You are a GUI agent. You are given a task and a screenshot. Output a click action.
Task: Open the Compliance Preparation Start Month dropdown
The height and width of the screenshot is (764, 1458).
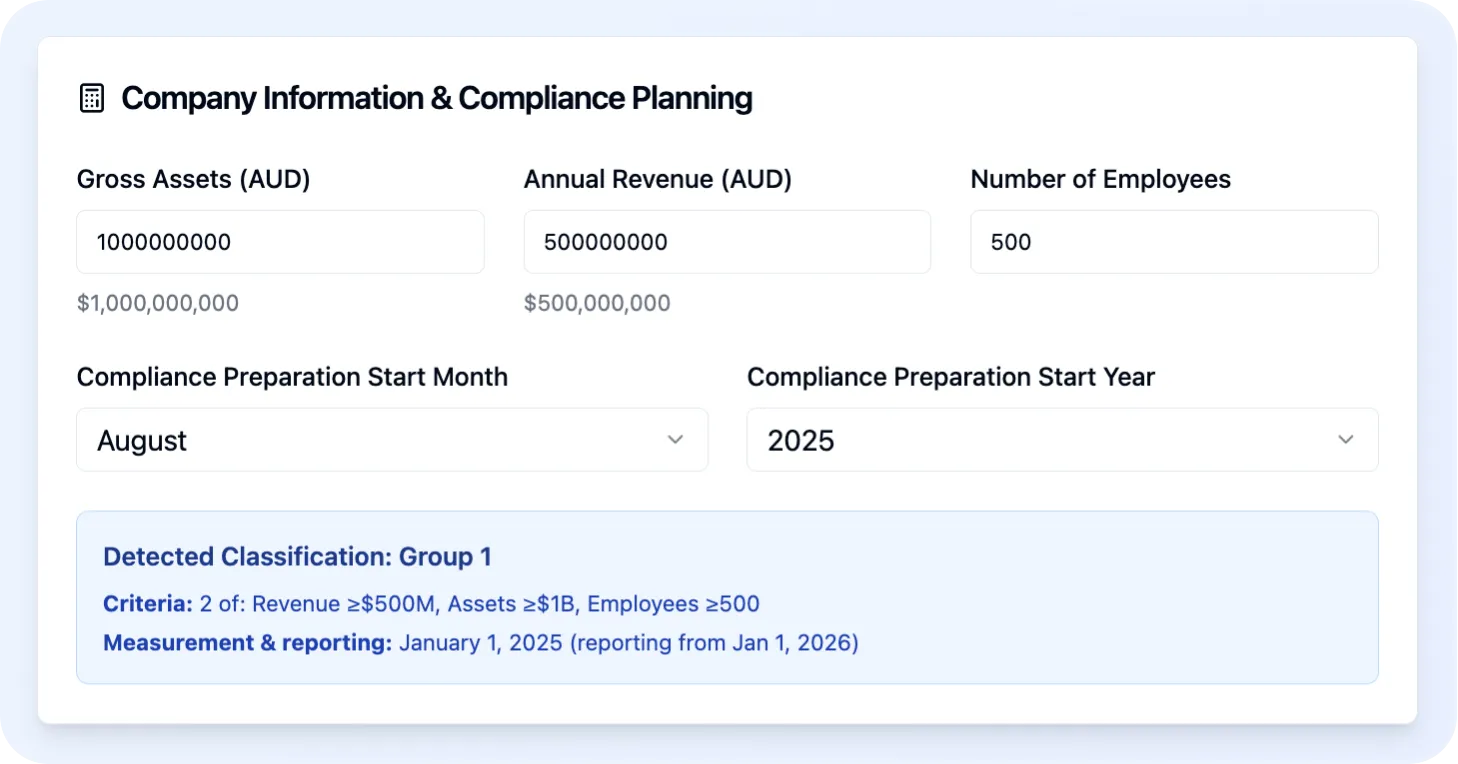click(x=392, y=440)
